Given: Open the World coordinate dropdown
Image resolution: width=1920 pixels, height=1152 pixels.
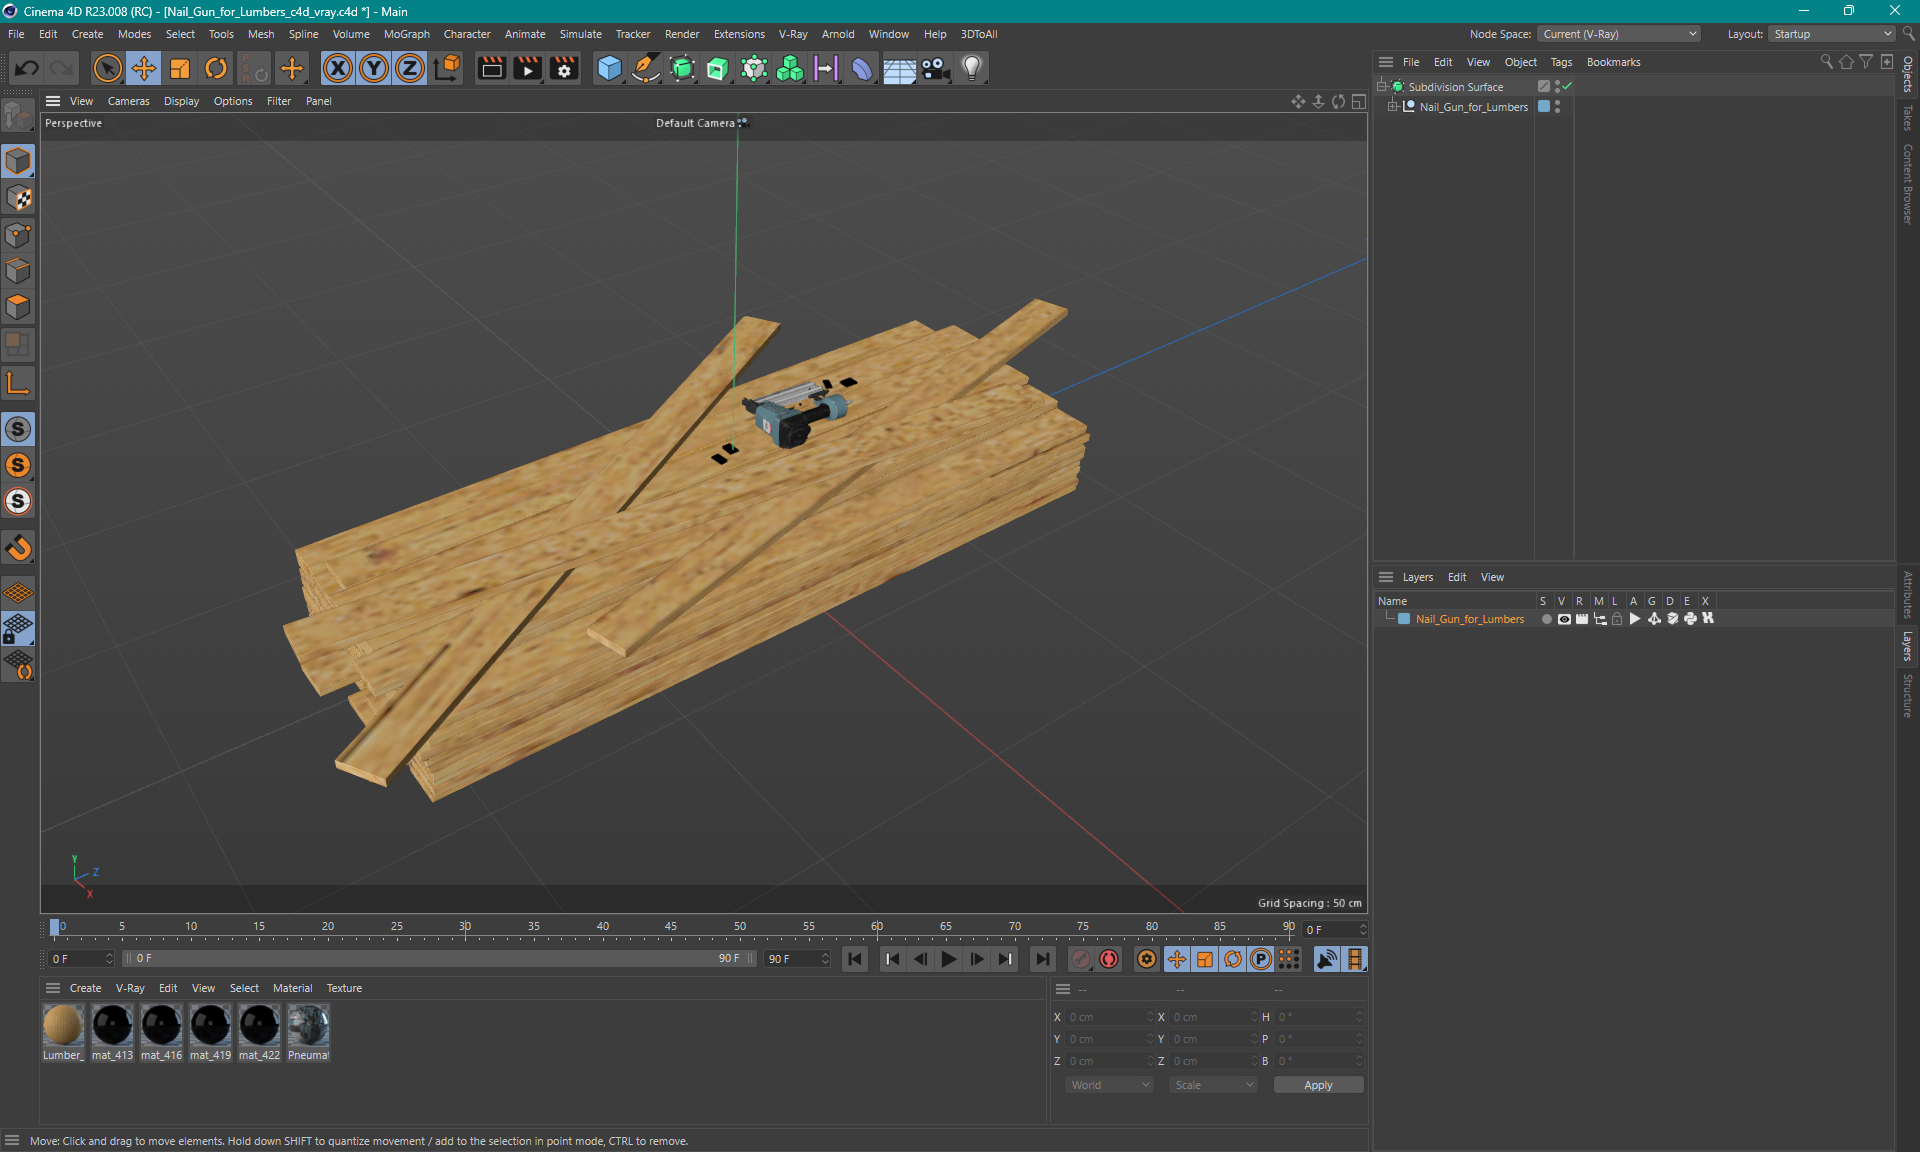Looking at the screenshot, I should (1109, 1085).
